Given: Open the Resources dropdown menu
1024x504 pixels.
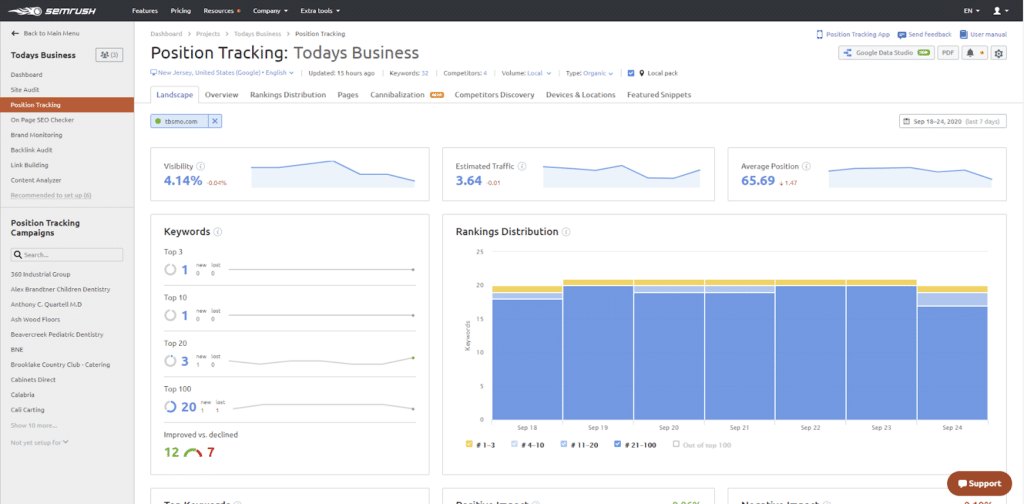Looking at the screenshot, I should [222, 11].
